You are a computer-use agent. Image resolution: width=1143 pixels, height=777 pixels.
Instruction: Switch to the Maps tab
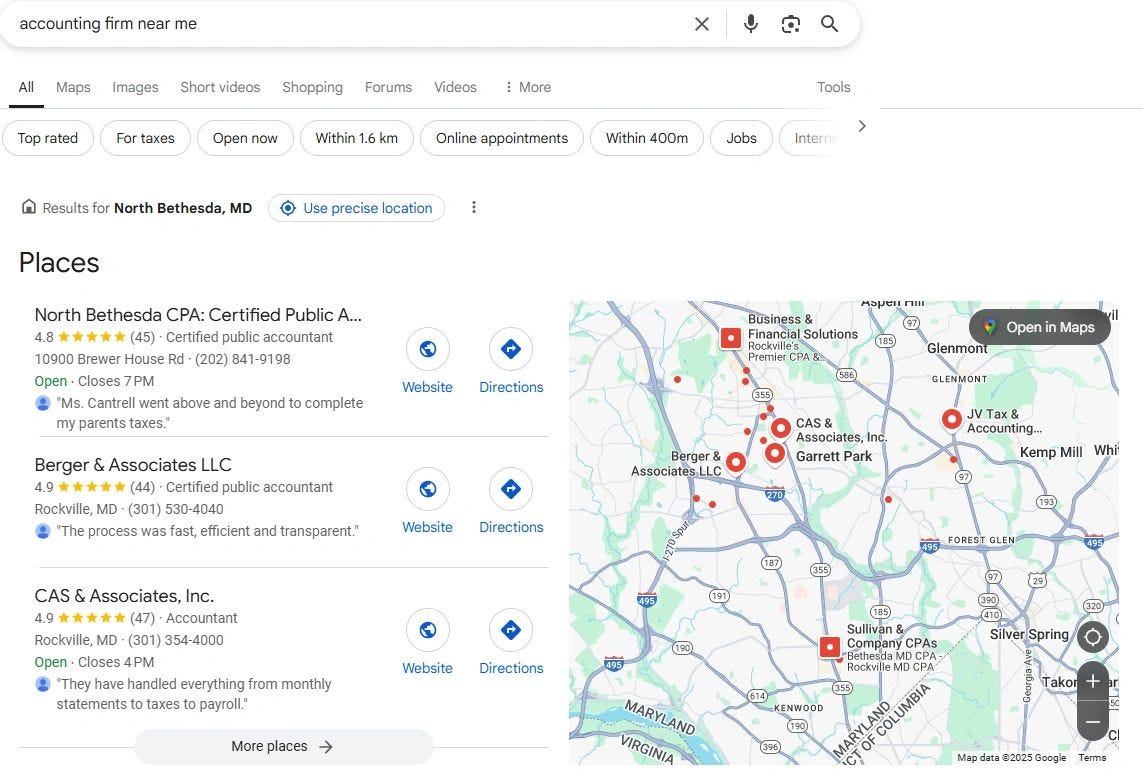pos(73,87)
